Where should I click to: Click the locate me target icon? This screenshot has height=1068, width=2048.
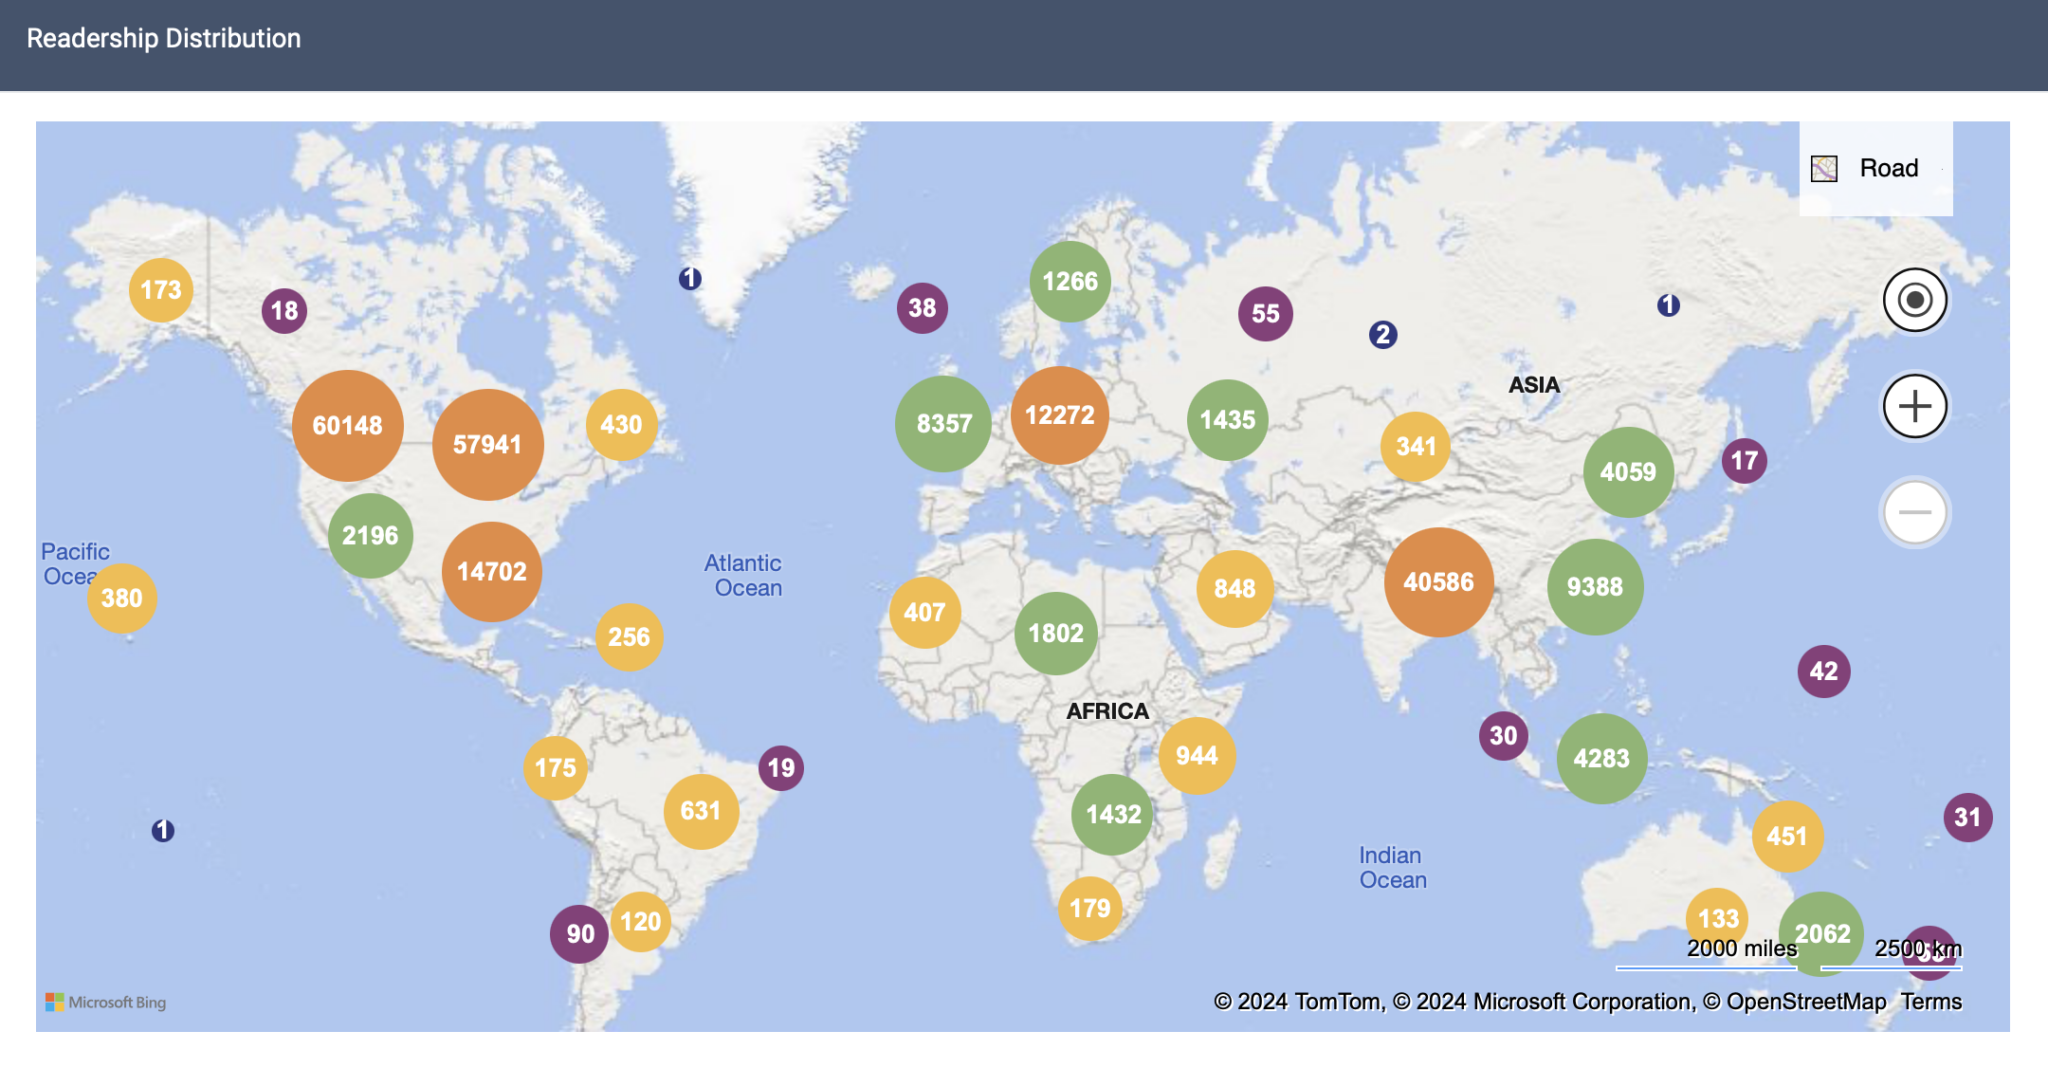[1914, 300]
